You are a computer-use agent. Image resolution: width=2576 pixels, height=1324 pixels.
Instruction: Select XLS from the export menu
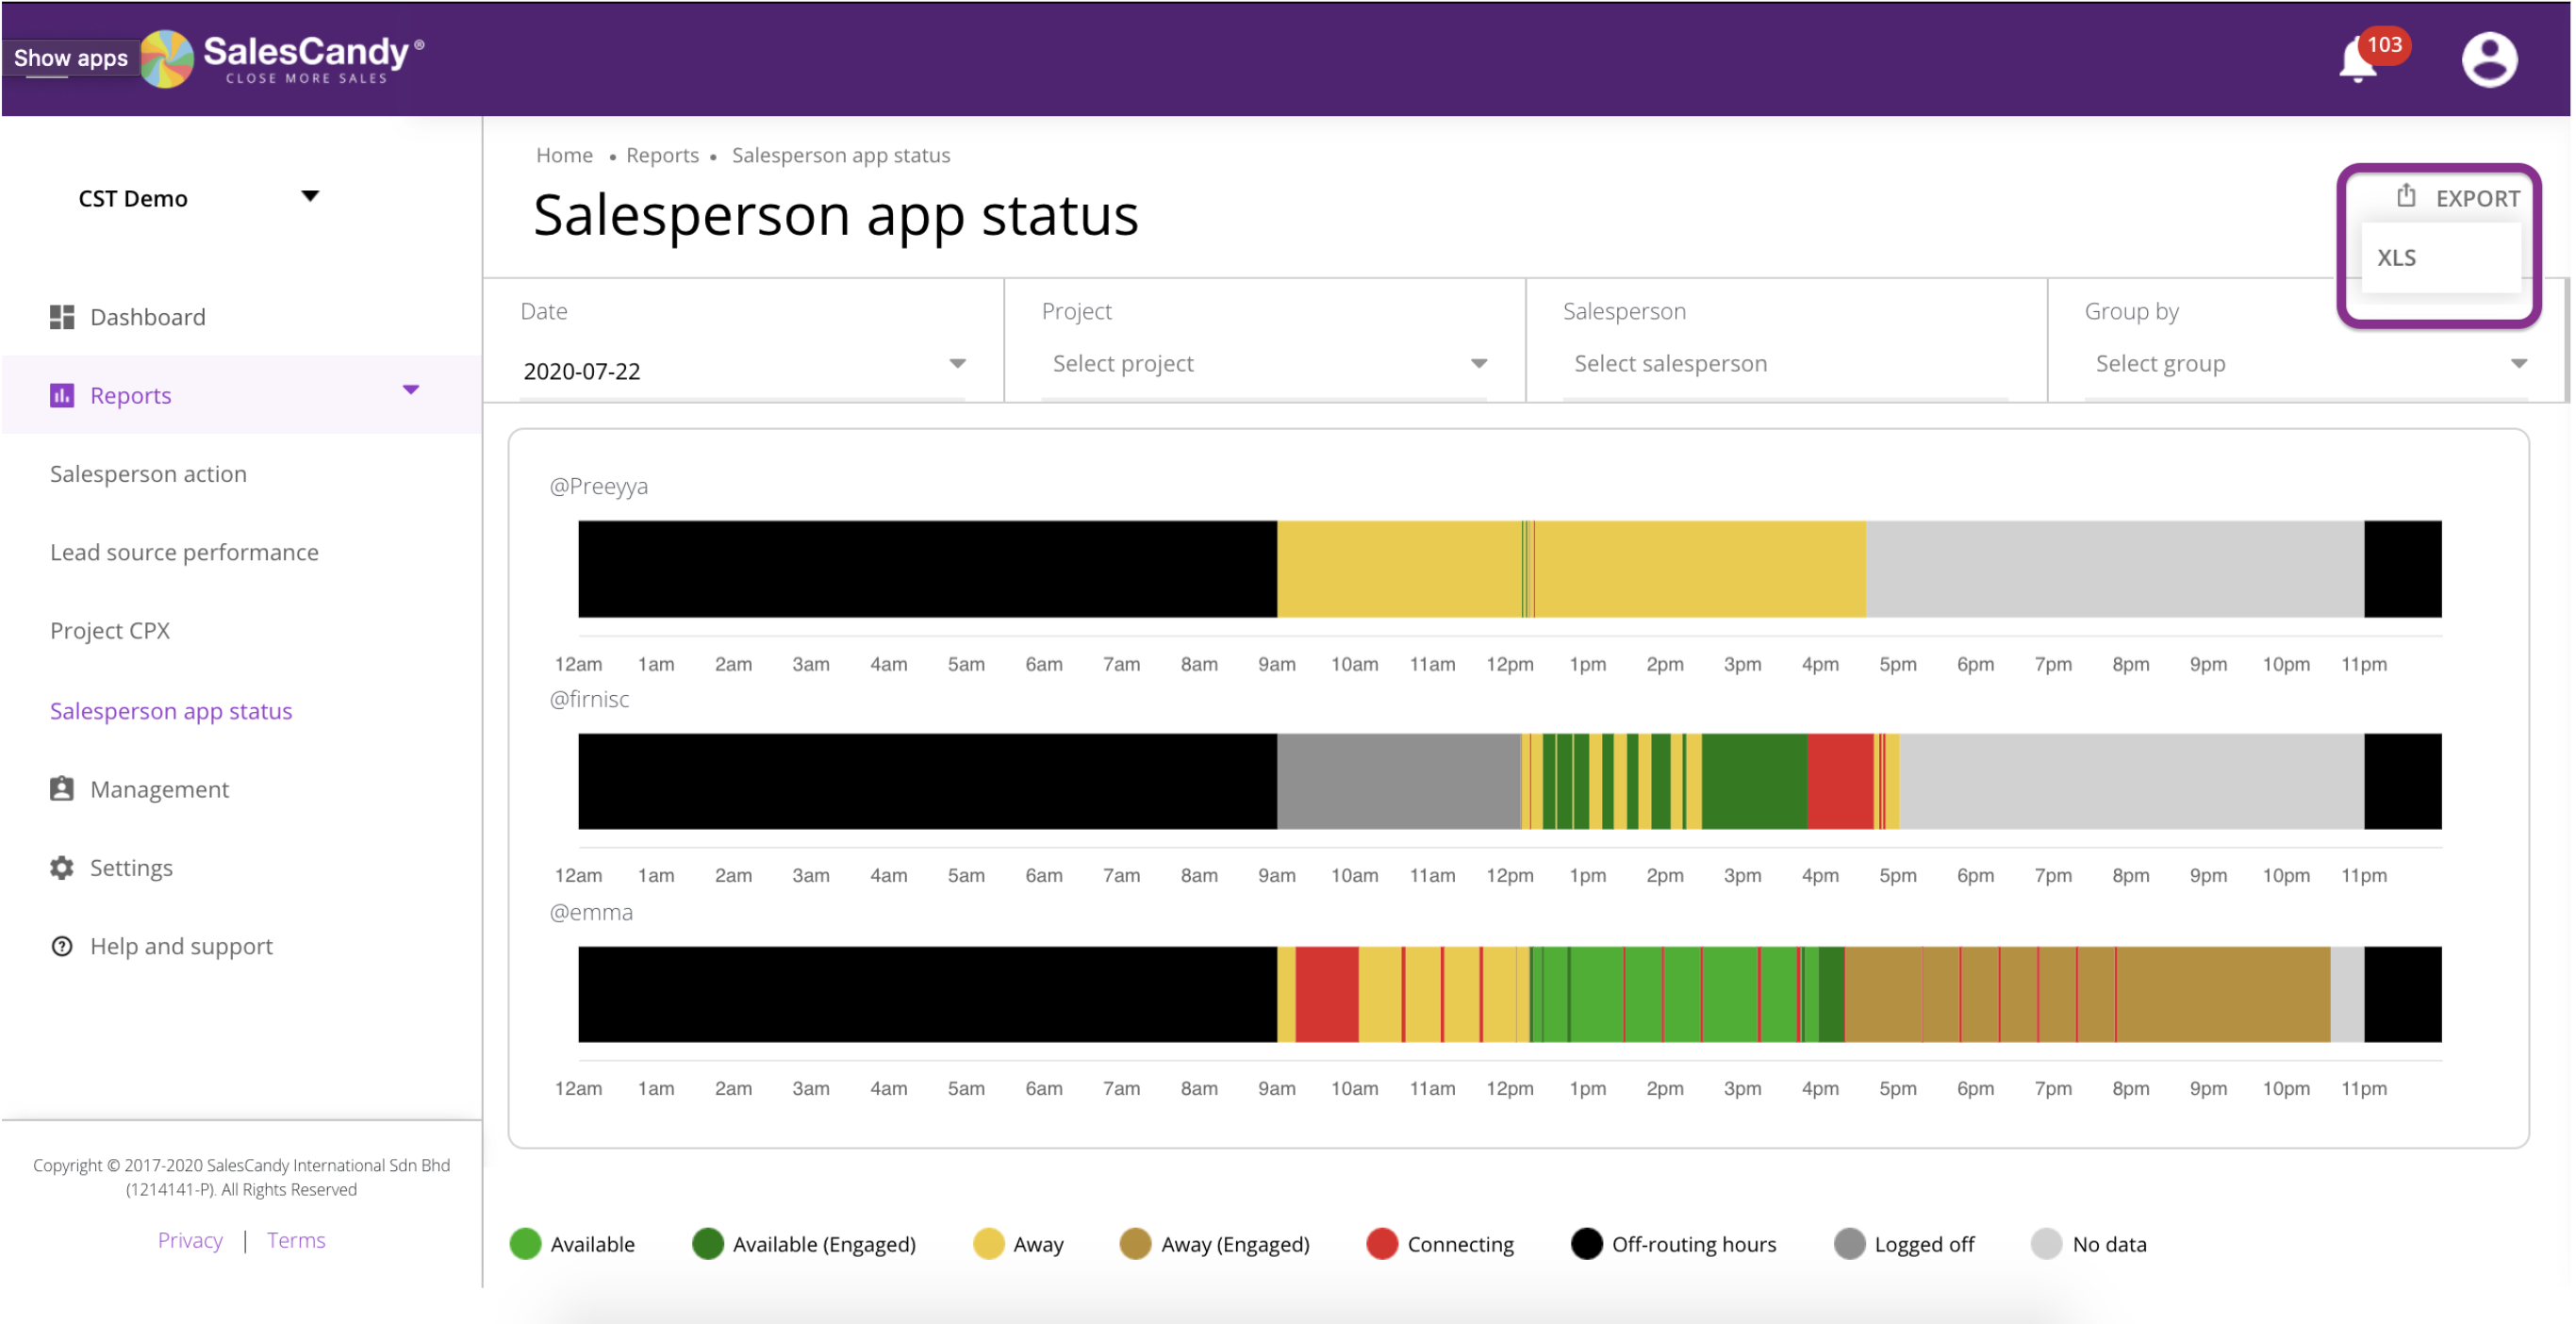[x=2397, y=258]
